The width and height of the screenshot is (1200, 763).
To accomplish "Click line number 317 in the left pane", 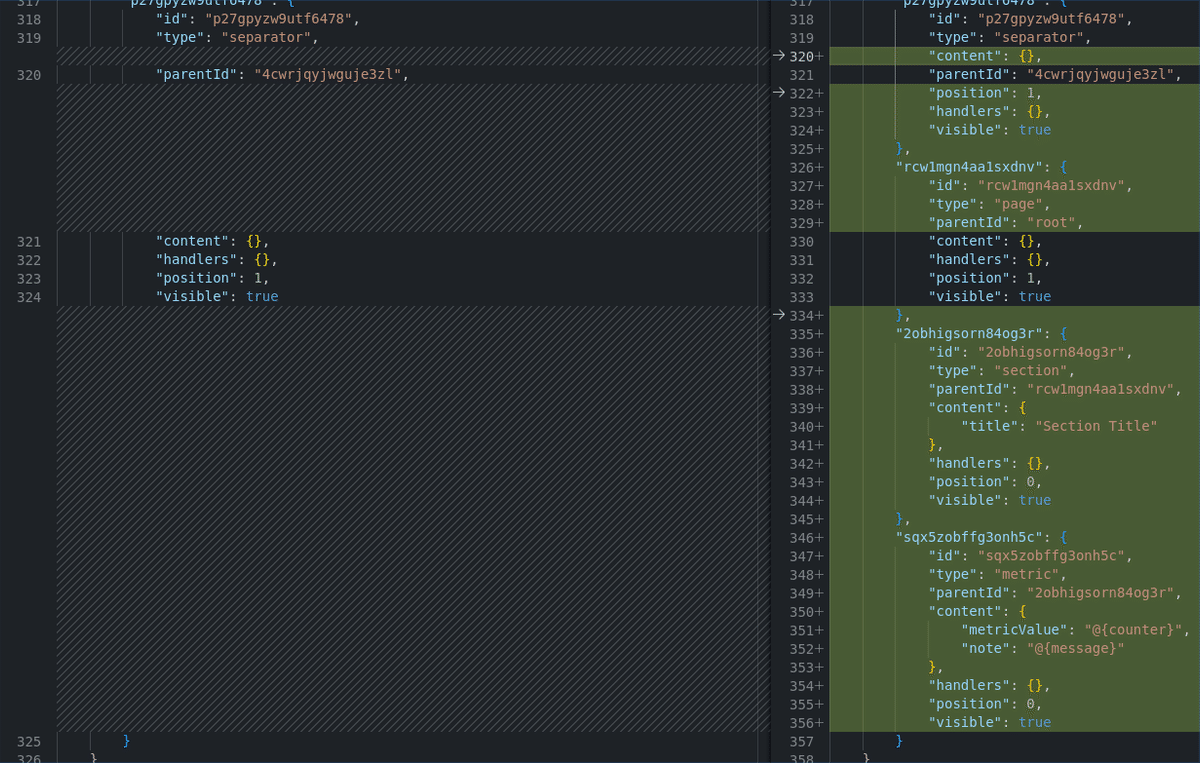I will pyautogui.click(x=29, y=3).
